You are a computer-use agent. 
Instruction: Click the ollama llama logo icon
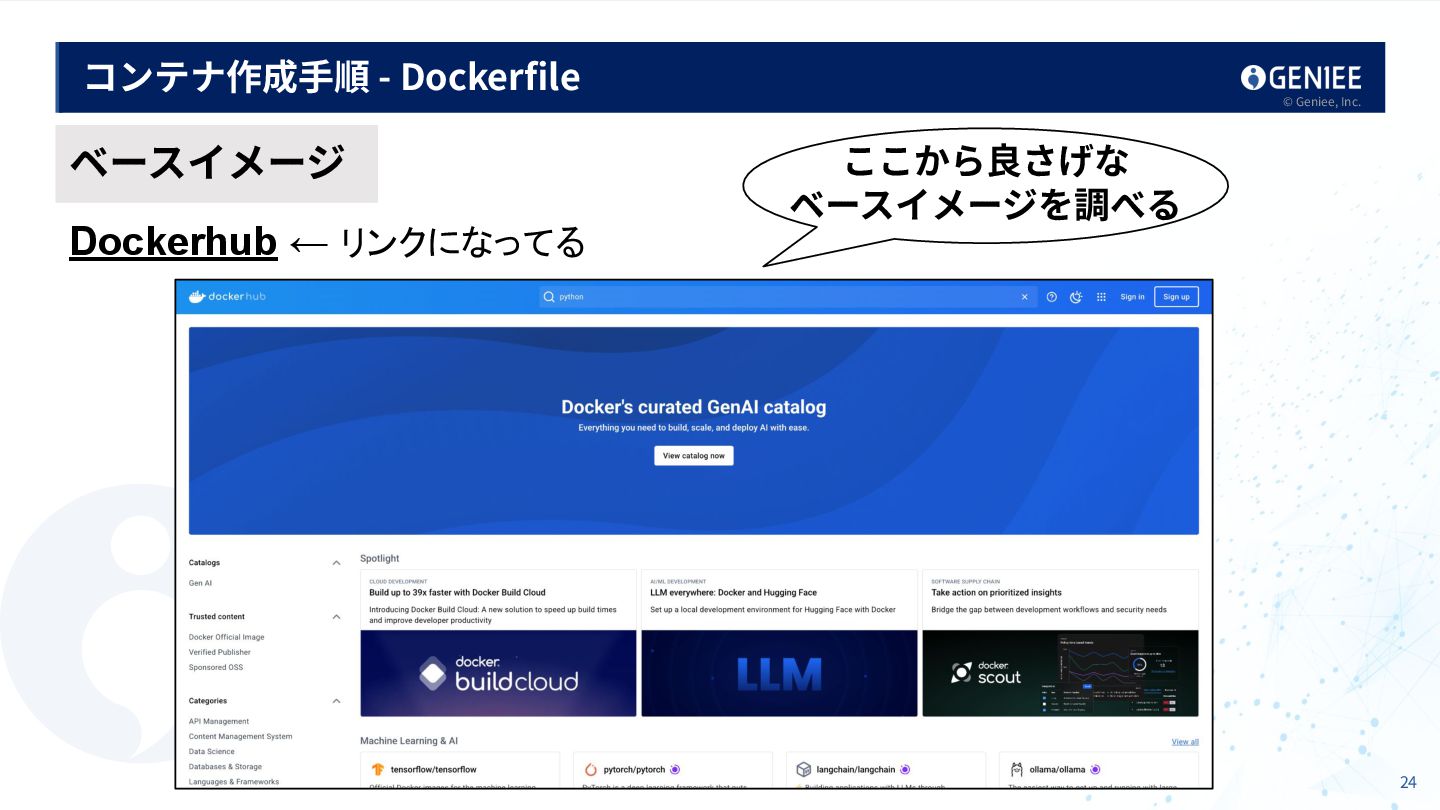point(1017,770)
